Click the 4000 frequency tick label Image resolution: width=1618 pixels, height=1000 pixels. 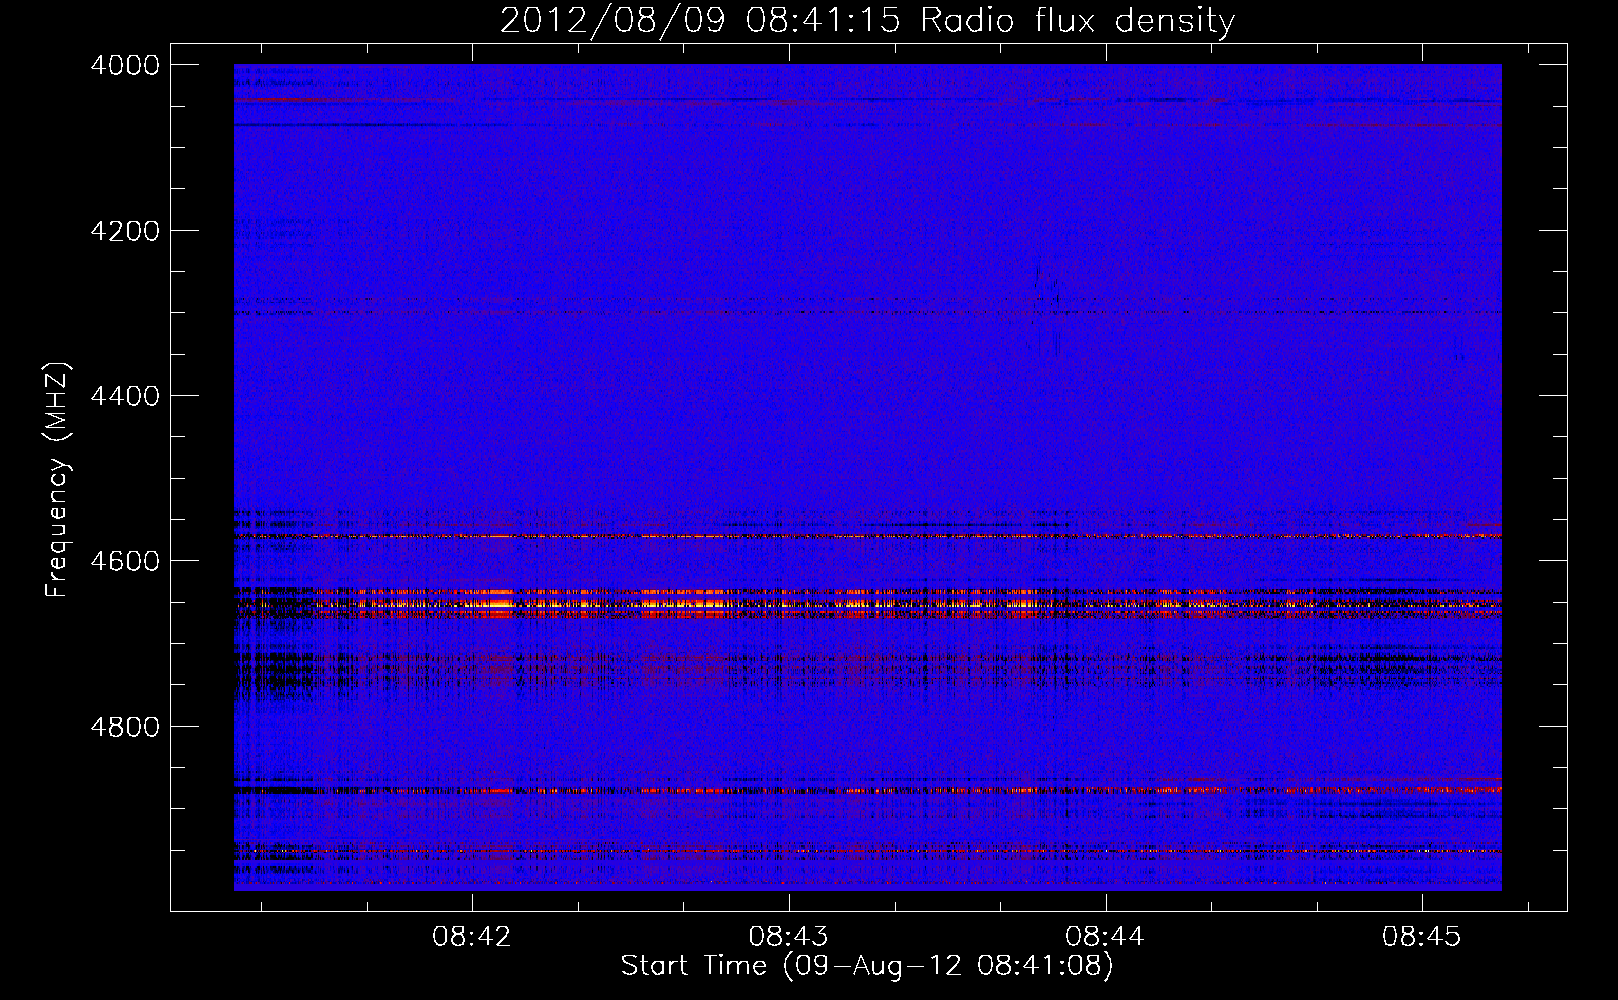[x=125, y=65]
